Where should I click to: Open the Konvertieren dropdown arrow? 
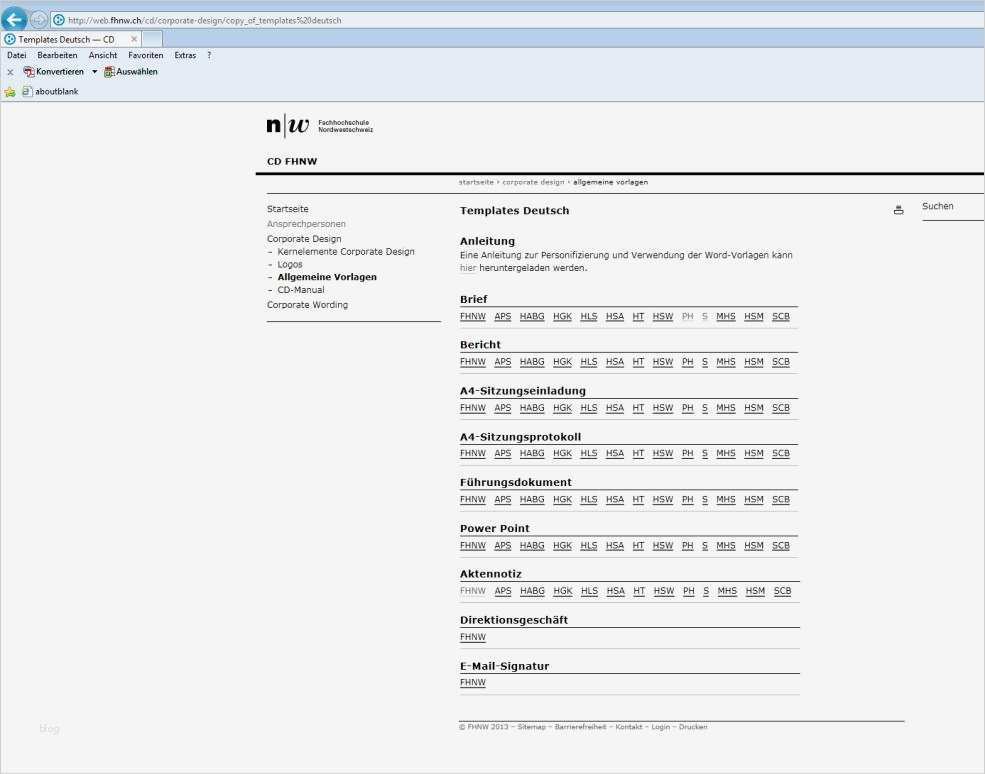point(94,72)
